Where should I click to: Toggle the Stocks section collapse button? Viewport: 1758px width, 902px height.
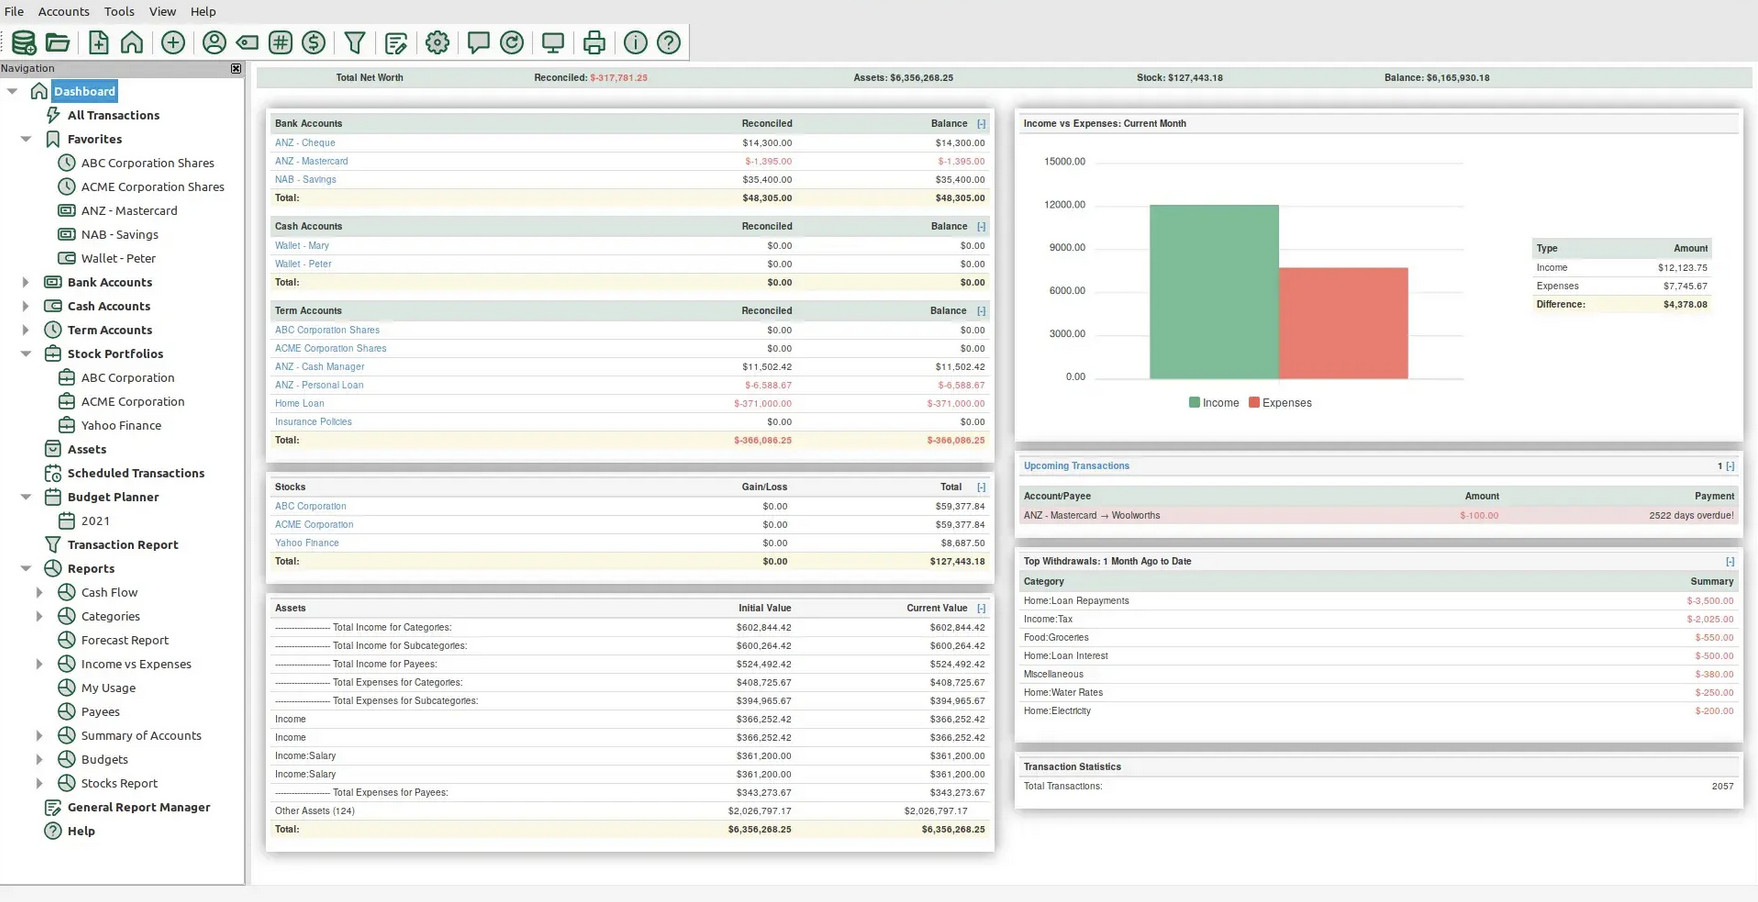981,487
